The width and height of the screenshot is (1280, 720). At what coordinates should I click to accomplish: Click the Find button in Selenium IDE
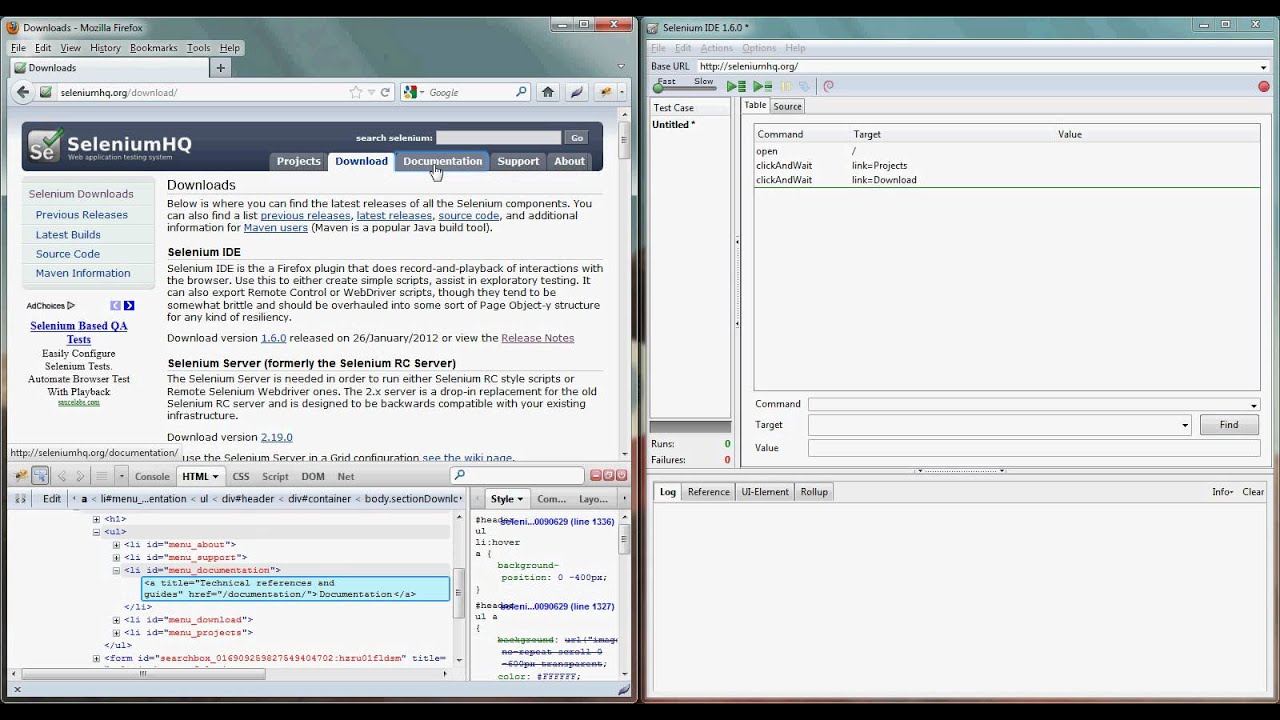1229,425
